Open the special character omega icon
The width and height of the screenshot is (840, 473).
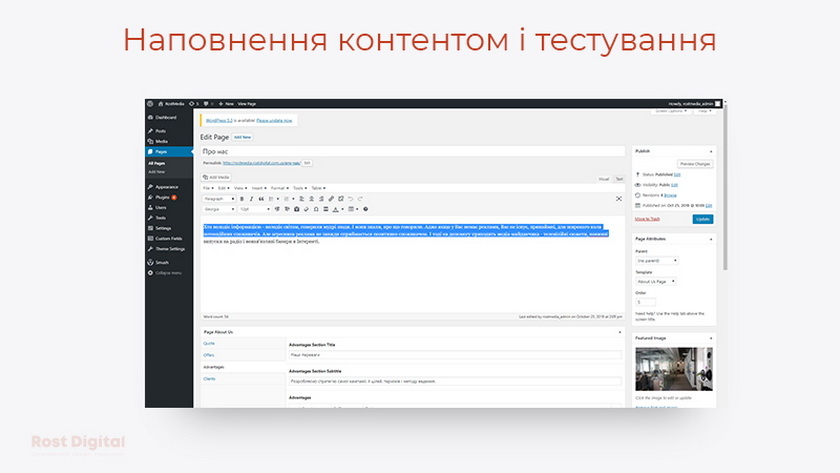(316, 209)
